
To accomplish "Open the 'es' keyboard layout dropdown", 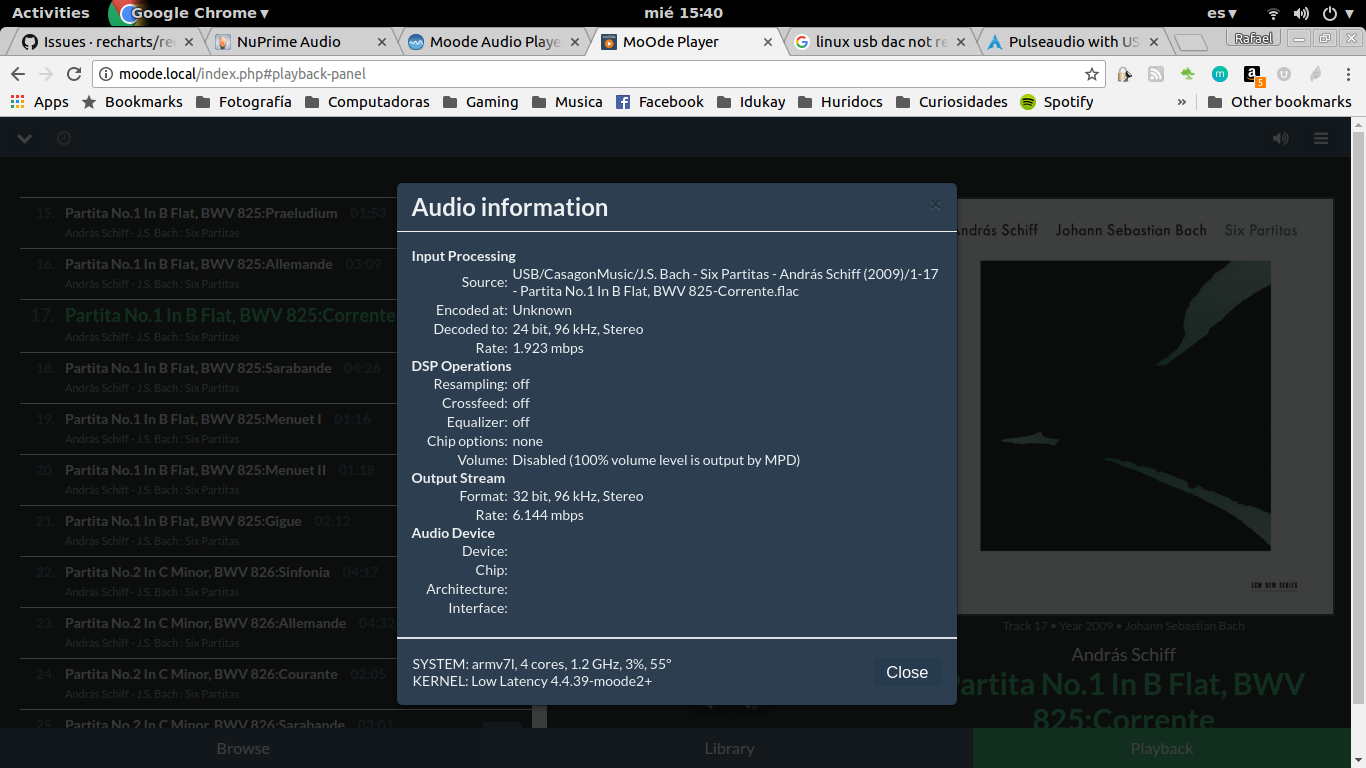I will coord(1222,13).
